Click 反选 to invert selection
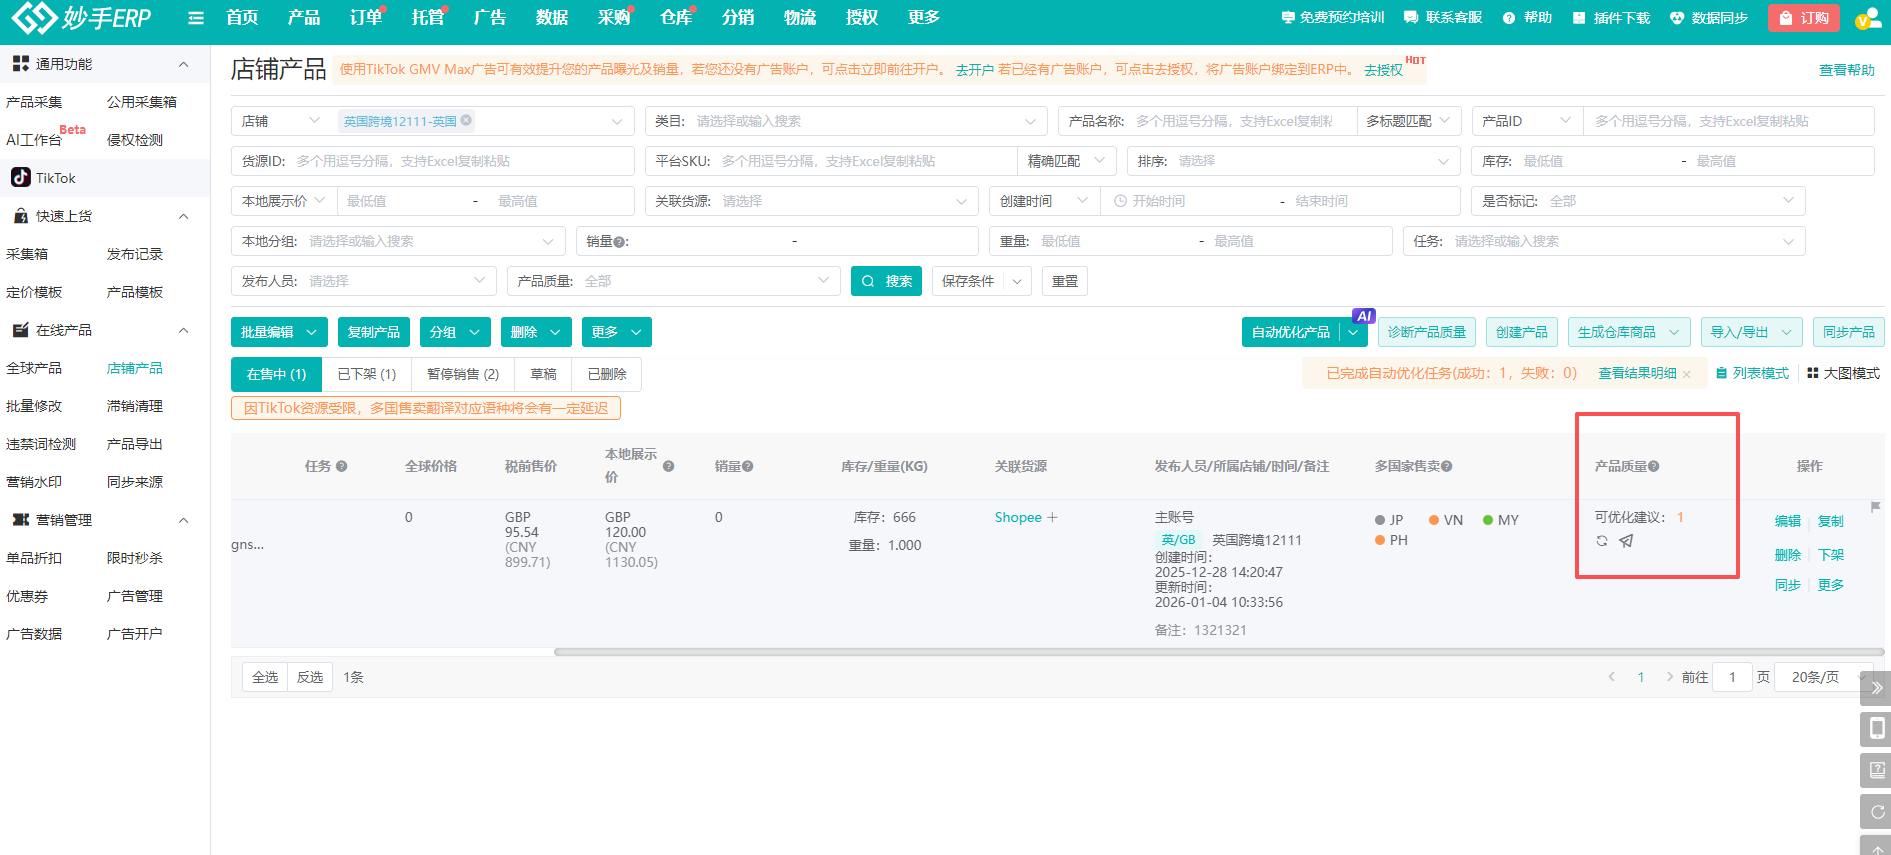1891x855 pixels. (310, 677)
